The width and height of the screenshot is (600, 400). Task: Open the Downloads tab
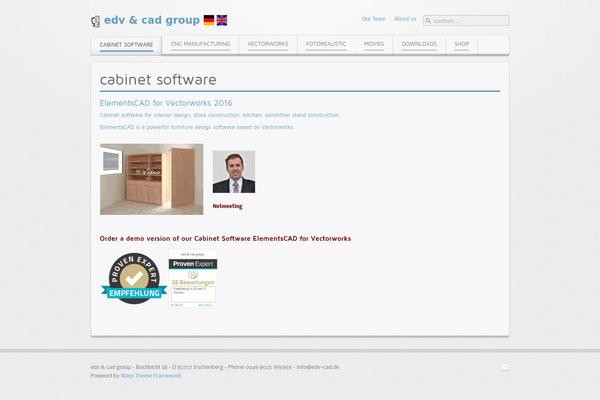click(x=419, y=44)
